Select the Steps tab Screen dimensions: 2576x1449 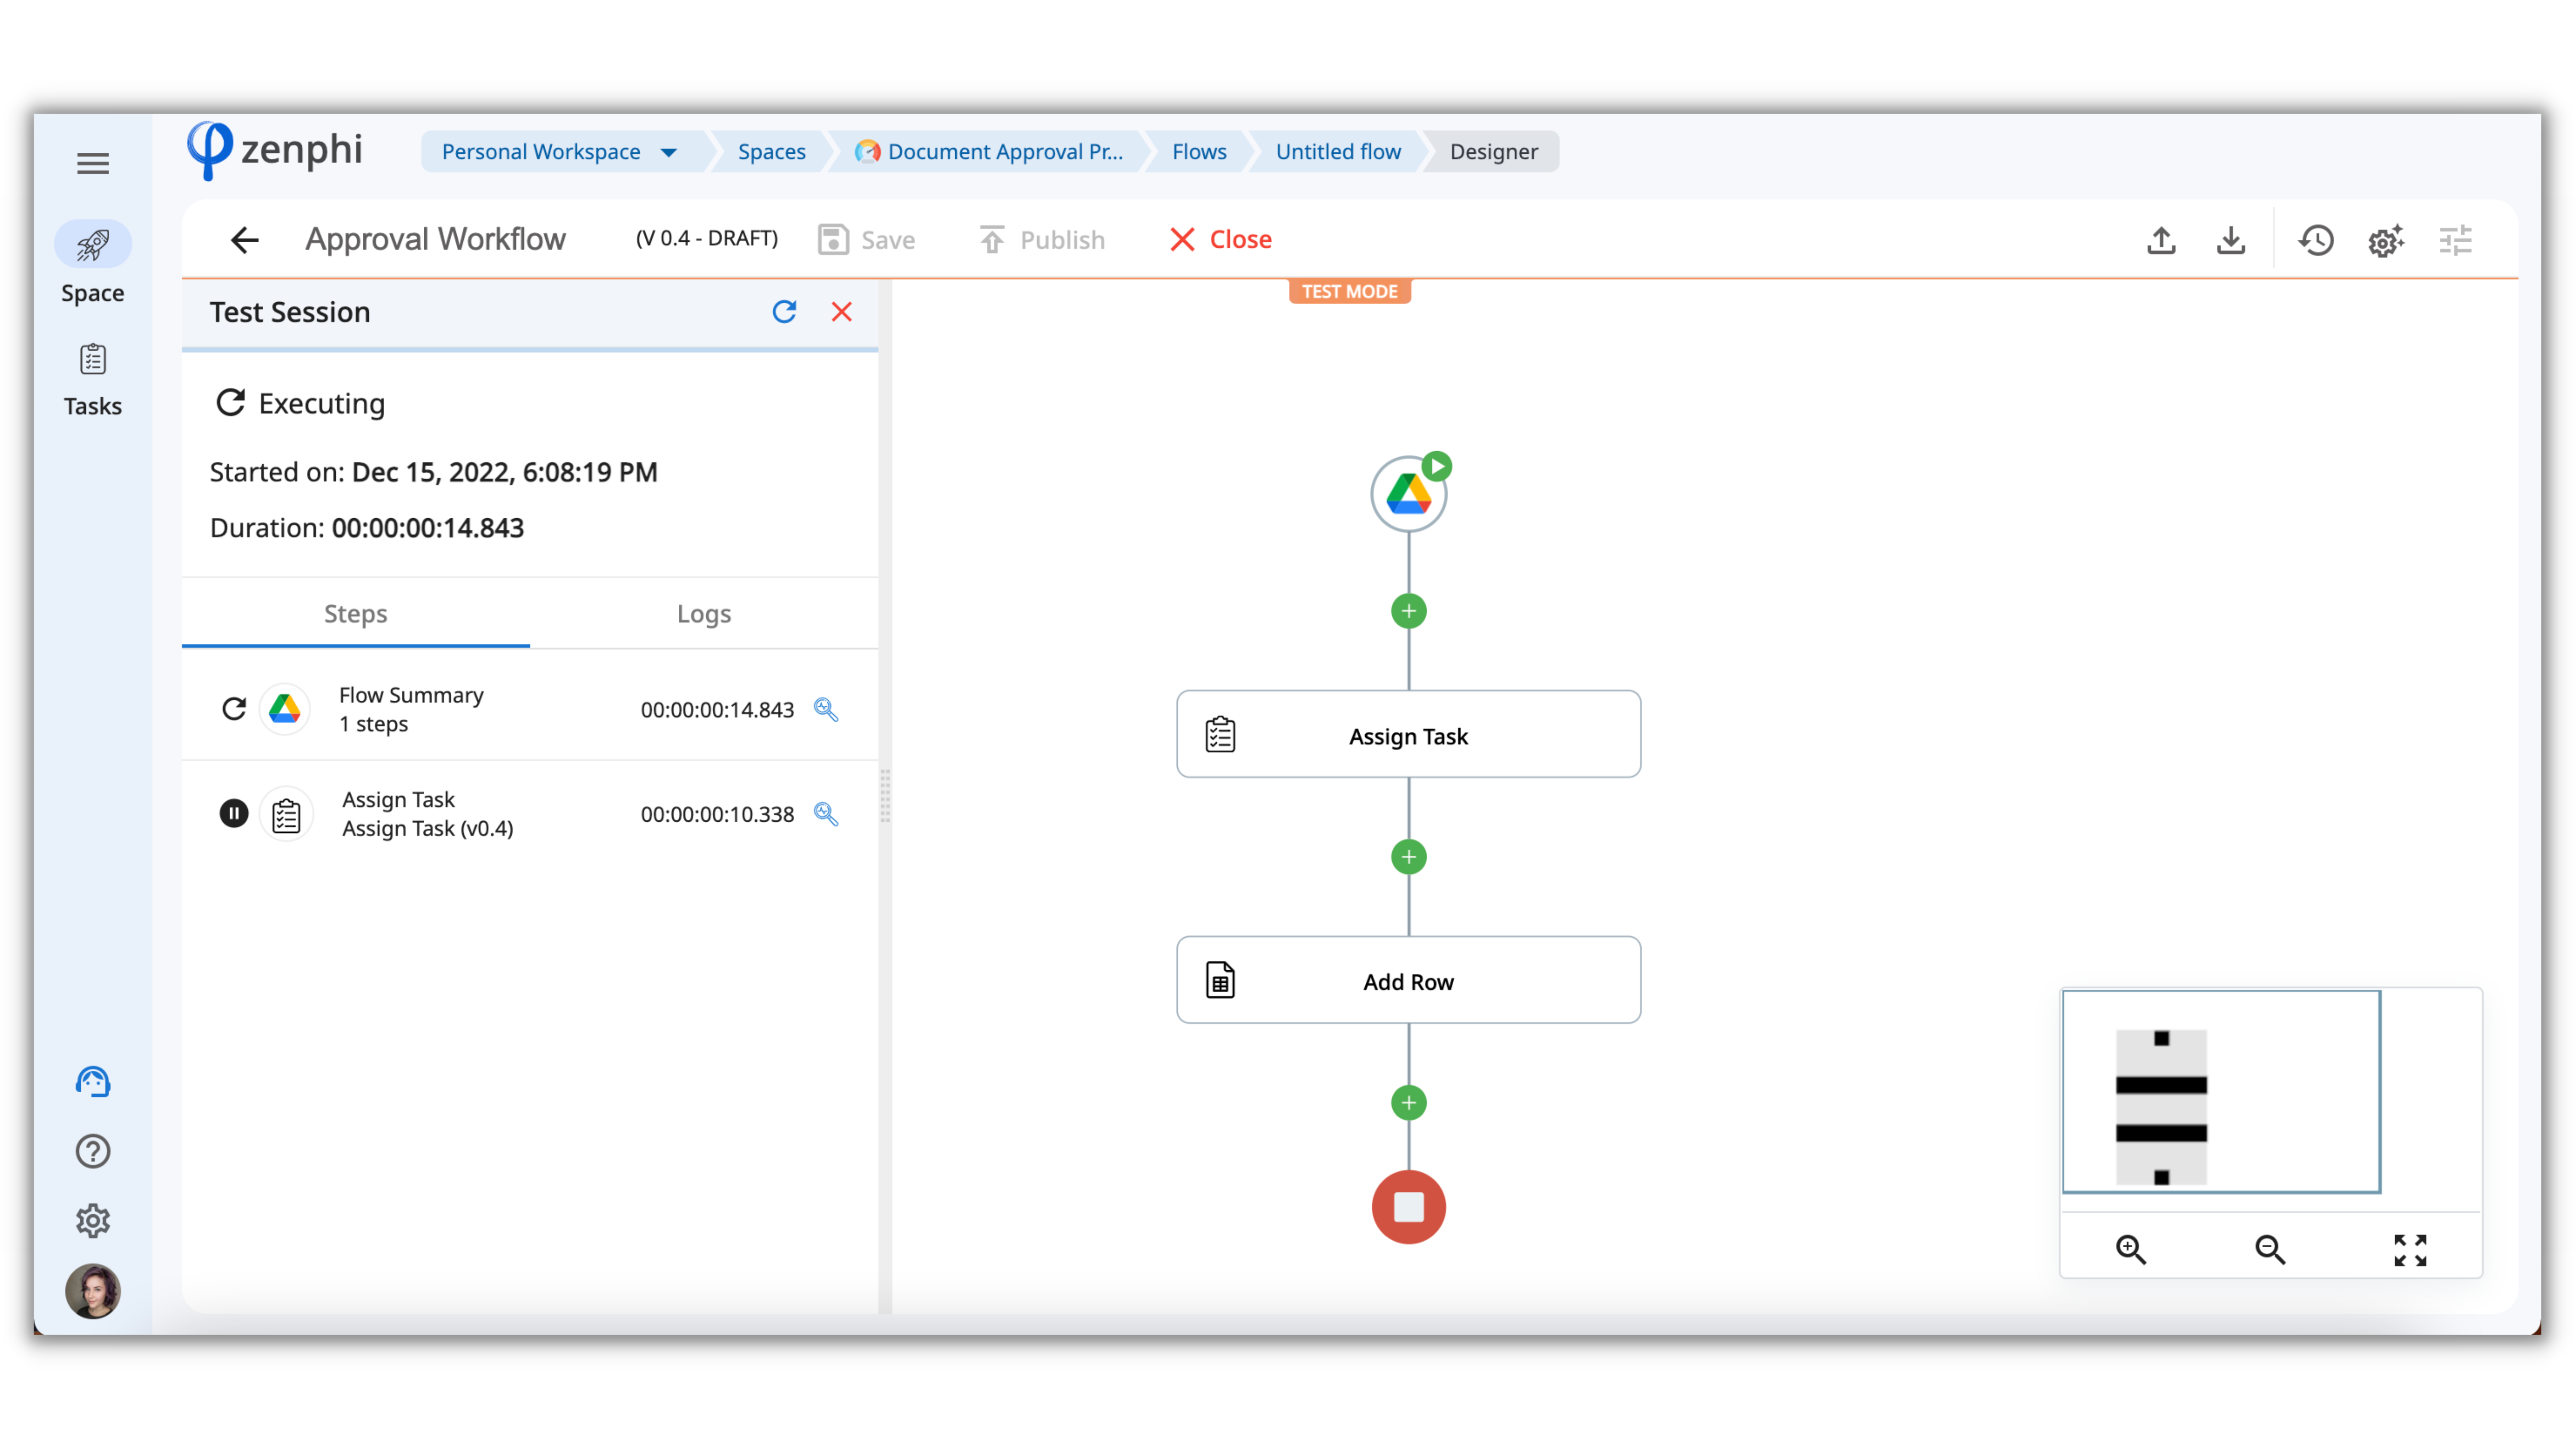pos(355,614)
